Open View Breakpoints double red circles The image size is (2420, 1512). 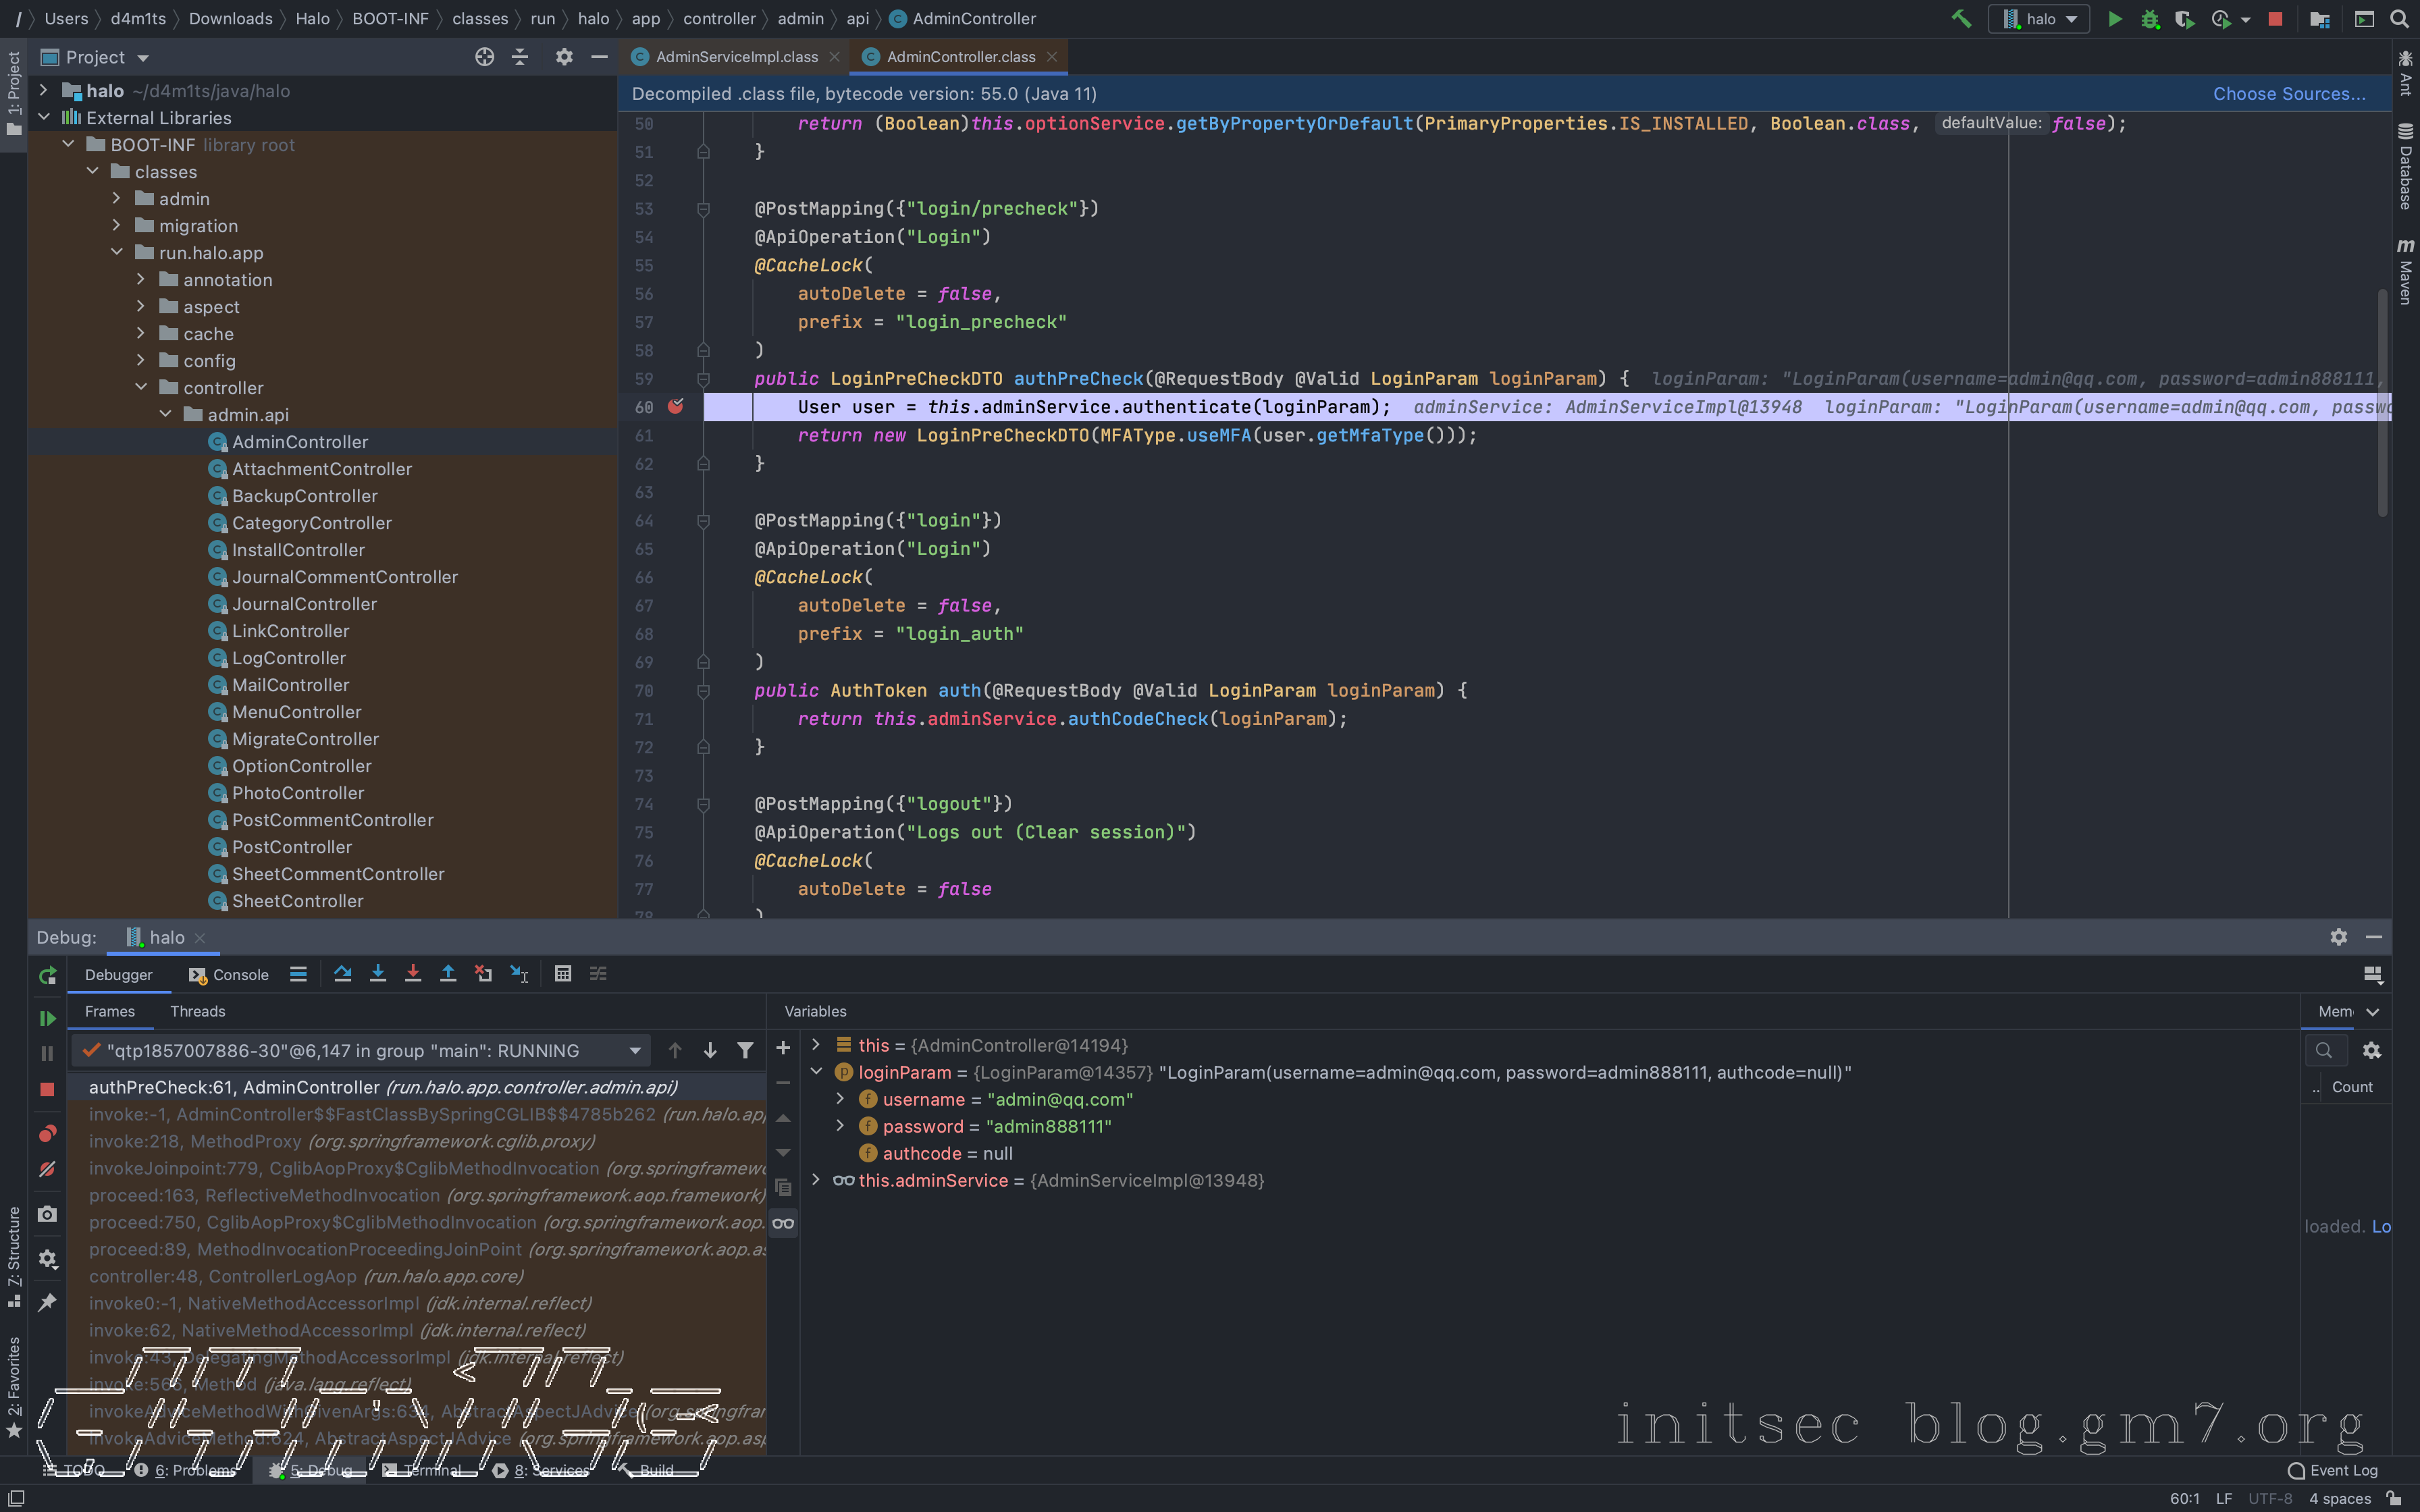click(47, 1133)
